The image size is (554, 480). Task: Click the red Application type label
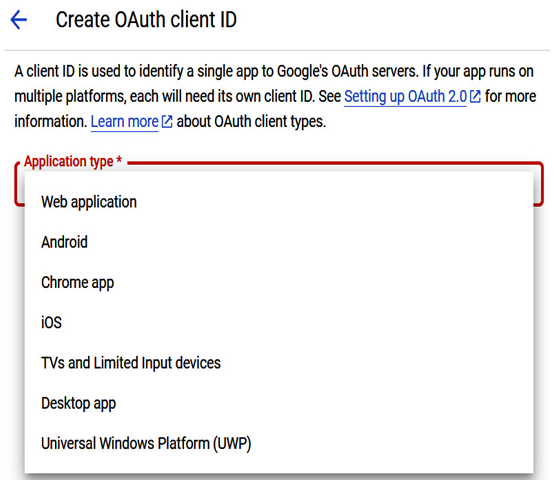pos(69,162)
